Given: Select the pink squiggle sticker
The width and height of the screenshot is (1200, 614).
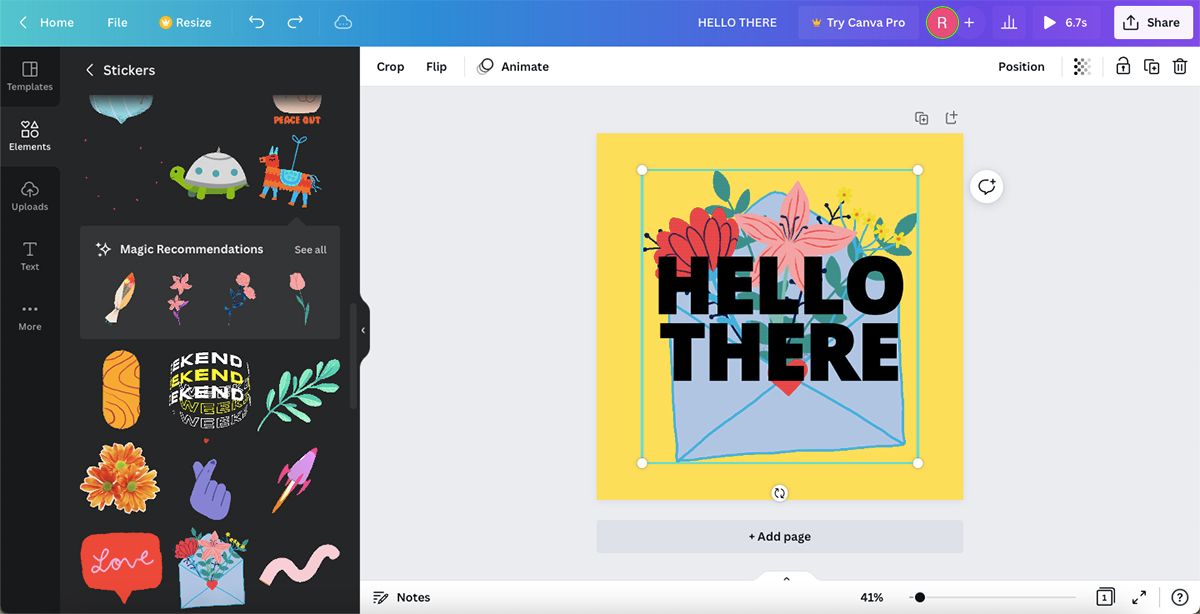Looking at the screenshot, I should point(299,565).
